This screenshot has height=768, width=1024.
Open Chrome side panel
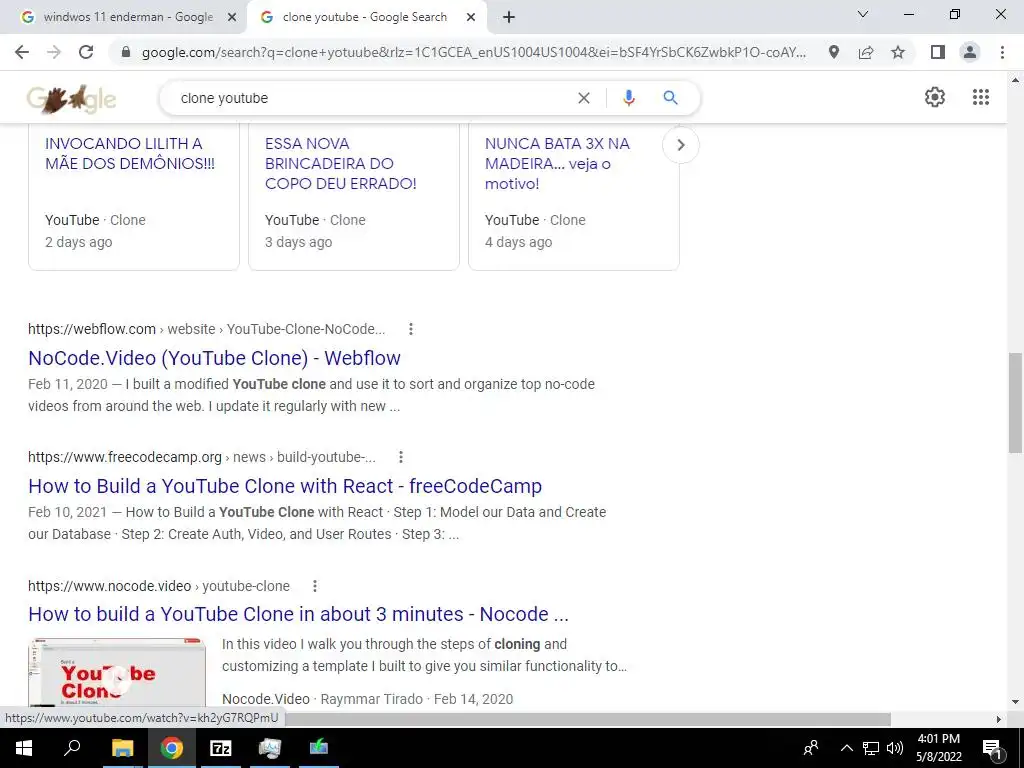(x=938, y=52)
